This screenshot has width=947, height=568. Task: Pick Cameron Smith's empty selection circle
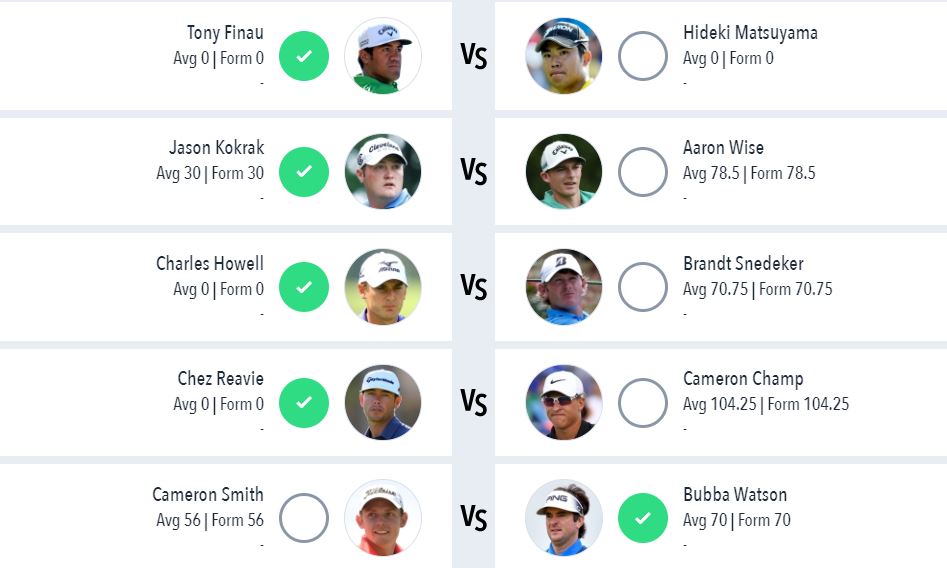(304, 518)
